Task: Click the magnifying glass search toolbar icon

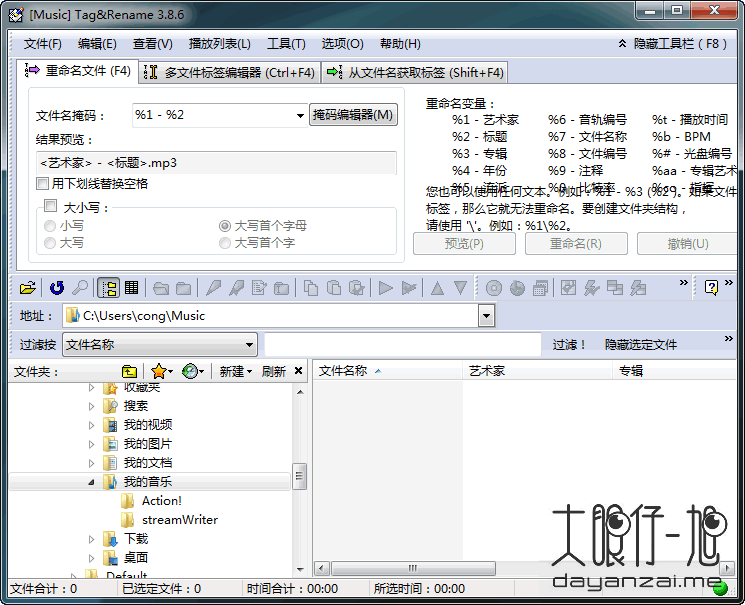Action: click(80, 288)
